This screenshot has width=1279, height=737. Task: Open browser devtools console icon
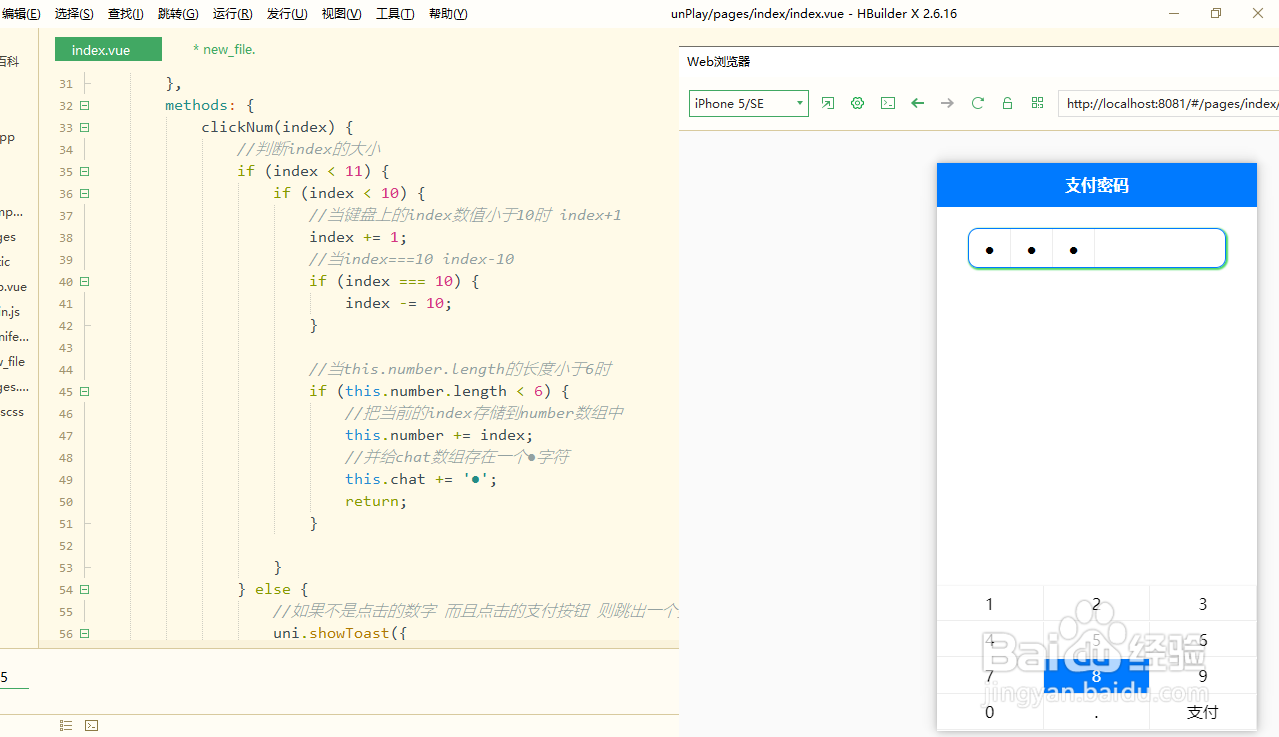tap(887, 103)
